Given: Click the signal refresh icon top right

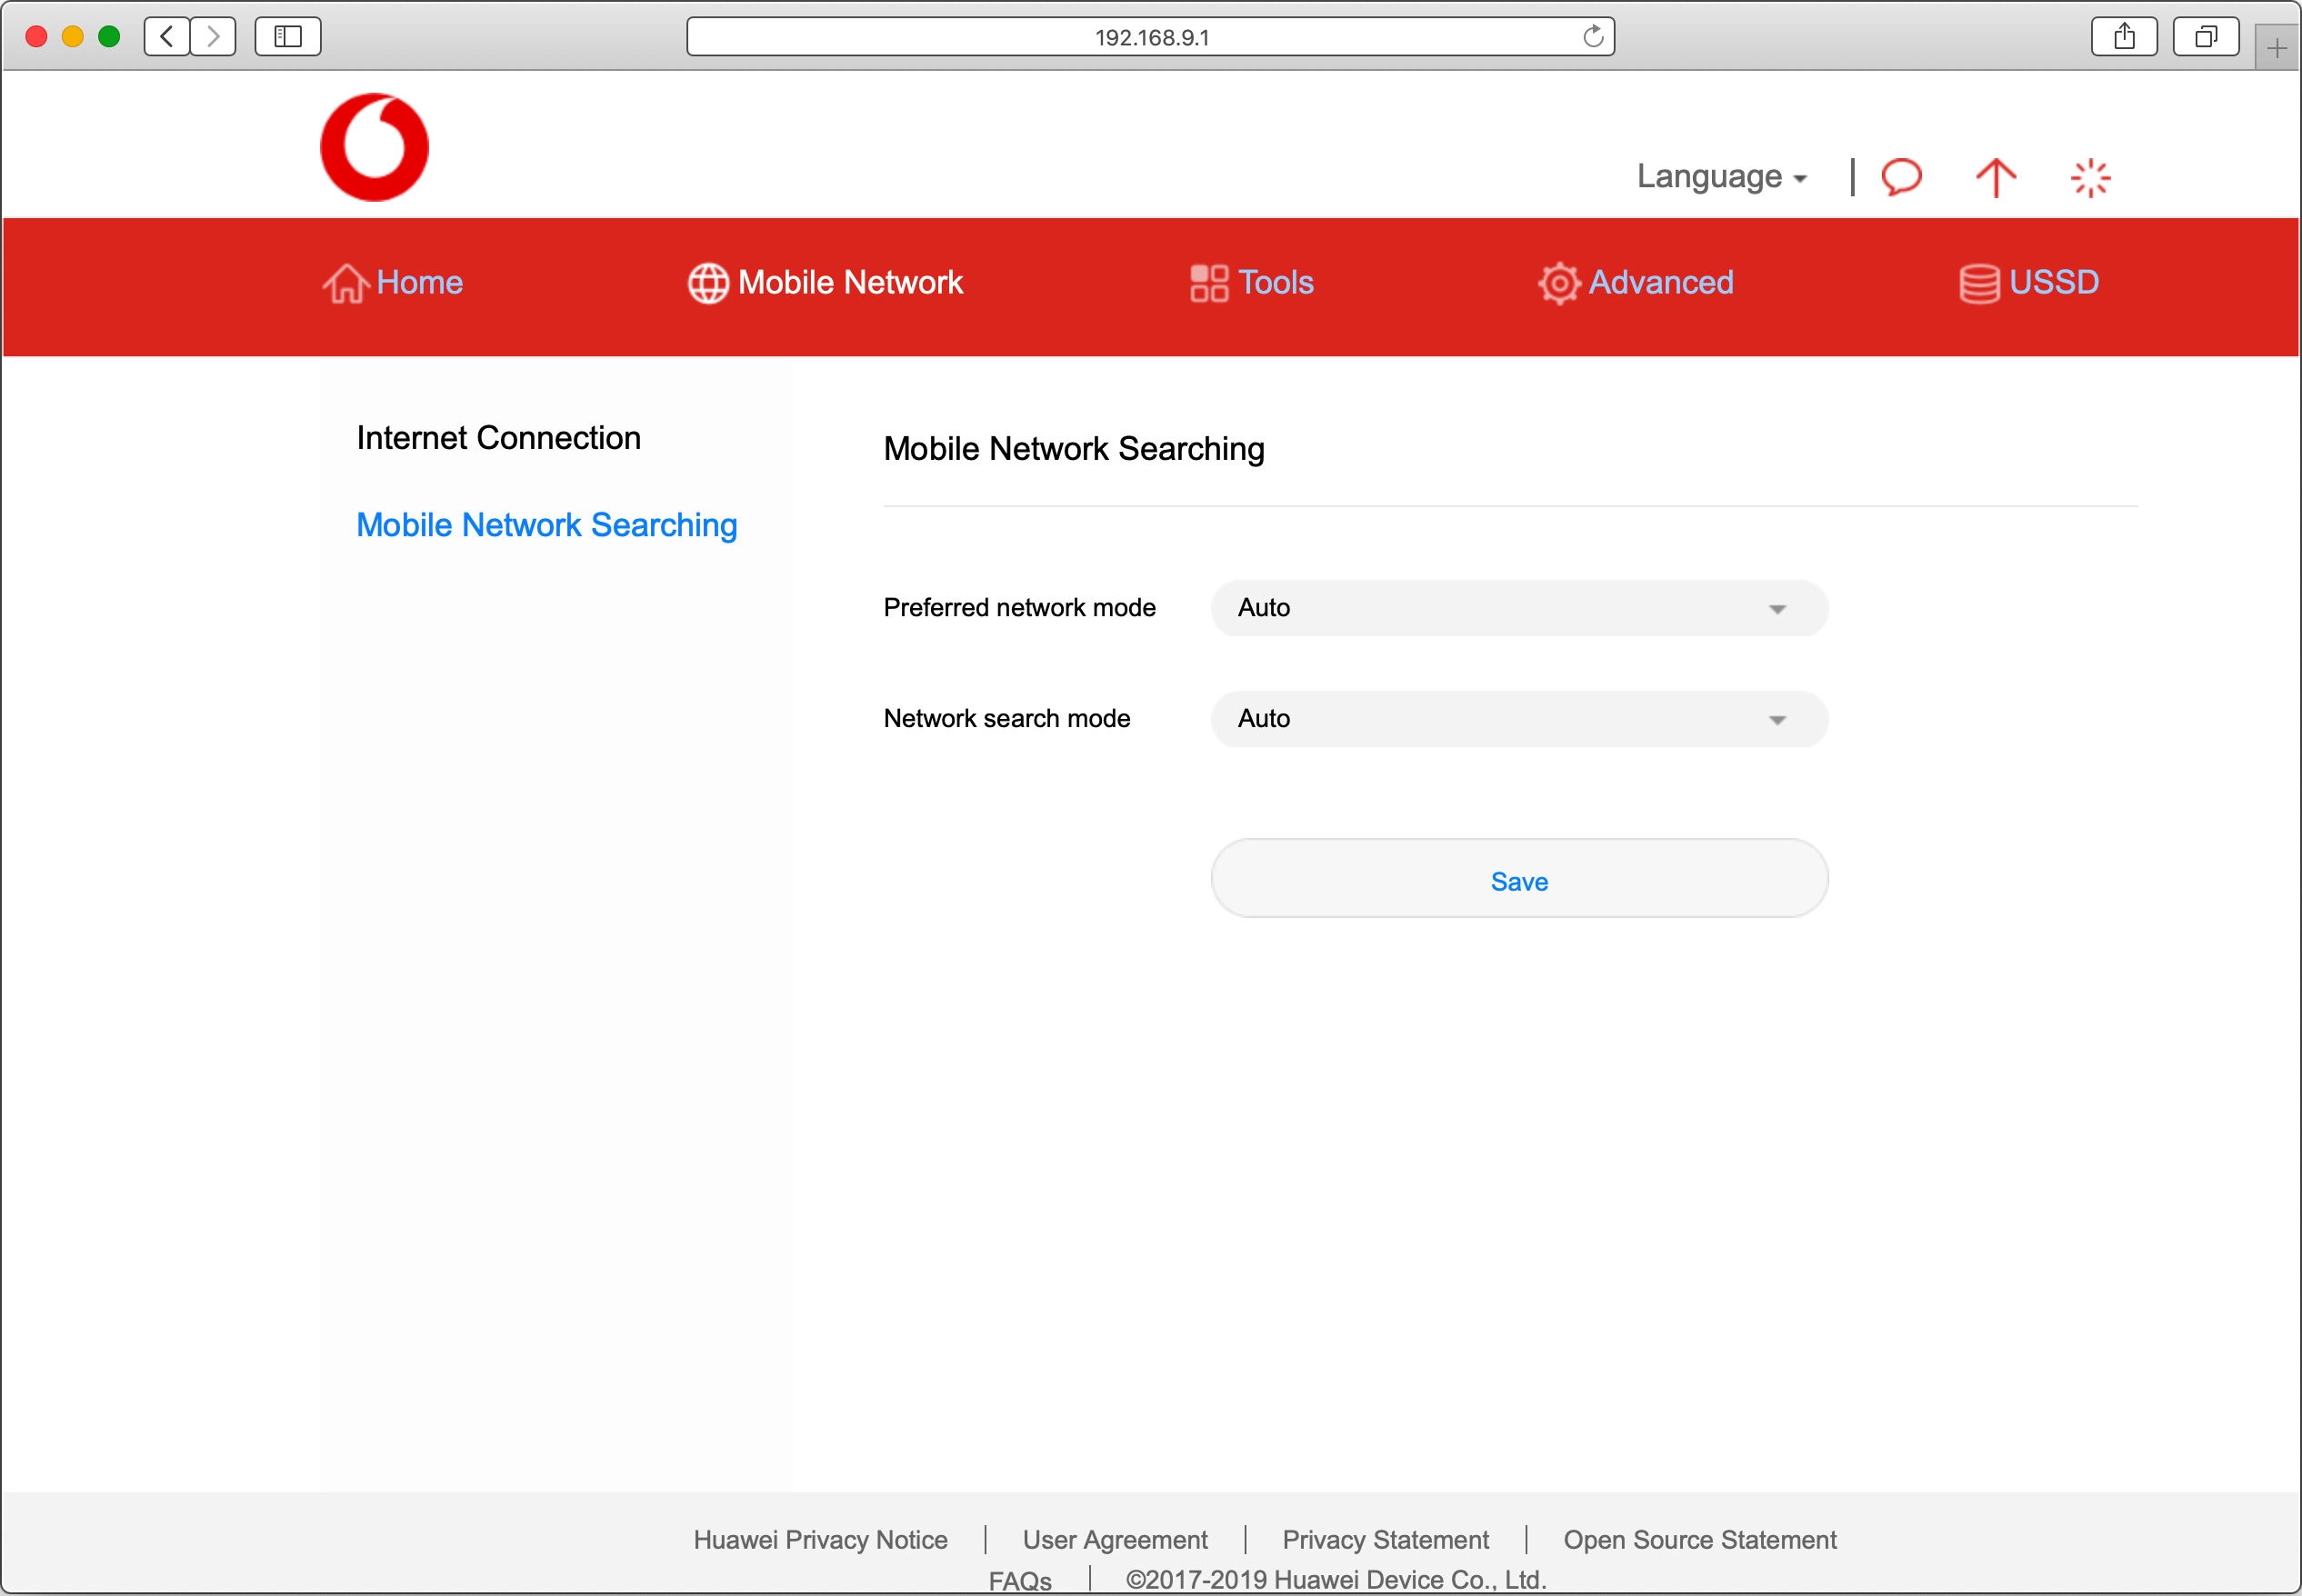Looking at the screenshot, I should pyautogui.click(x=2089, y=177).
